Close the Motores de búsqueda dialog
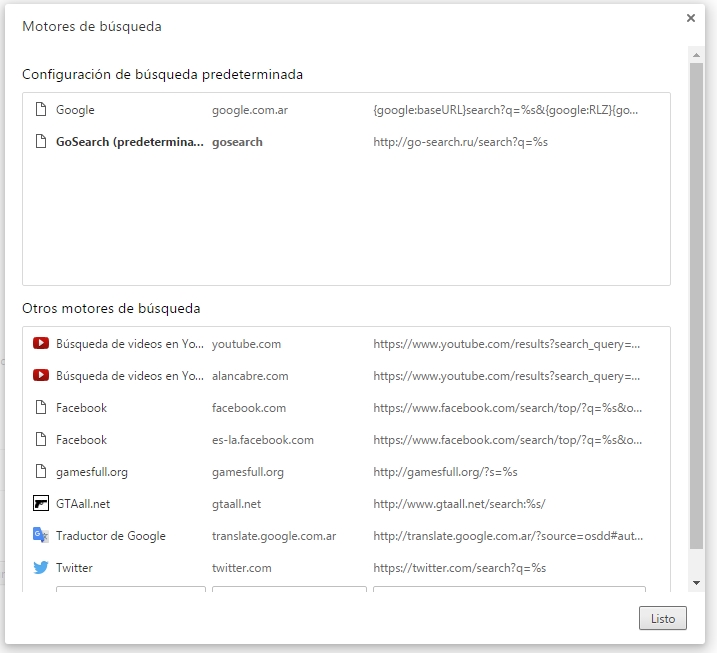The image size is (717, 653). [690, 18]
